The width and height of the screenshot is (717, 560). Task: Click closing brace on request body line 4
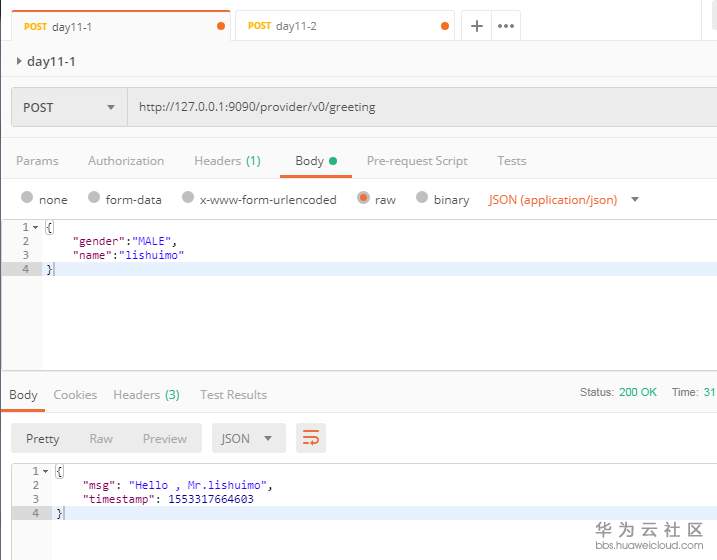(49, 269)
